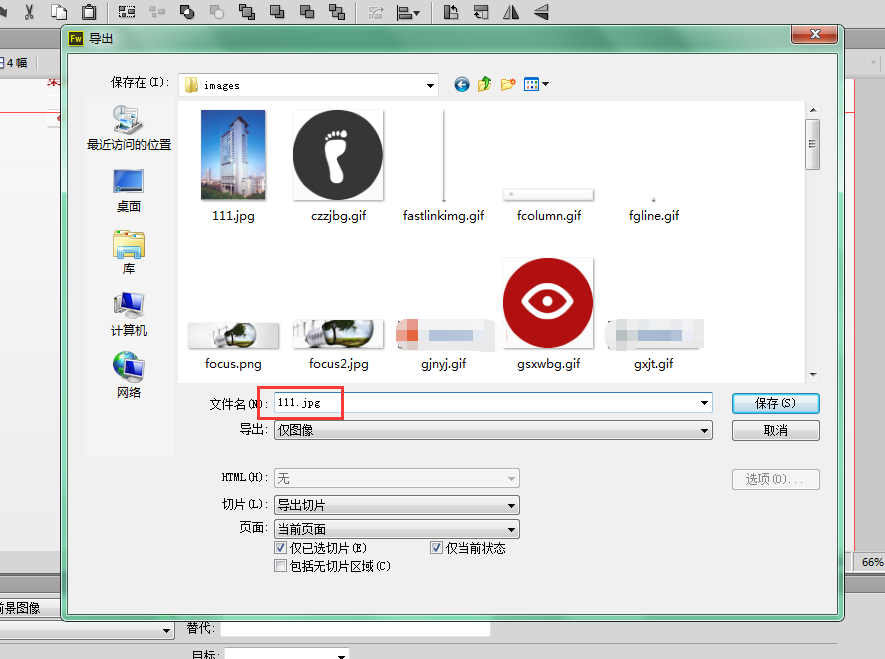885x659 pixels.
Task: Select the Cut (scissors) toolbar icon
Action: point(27,12)
